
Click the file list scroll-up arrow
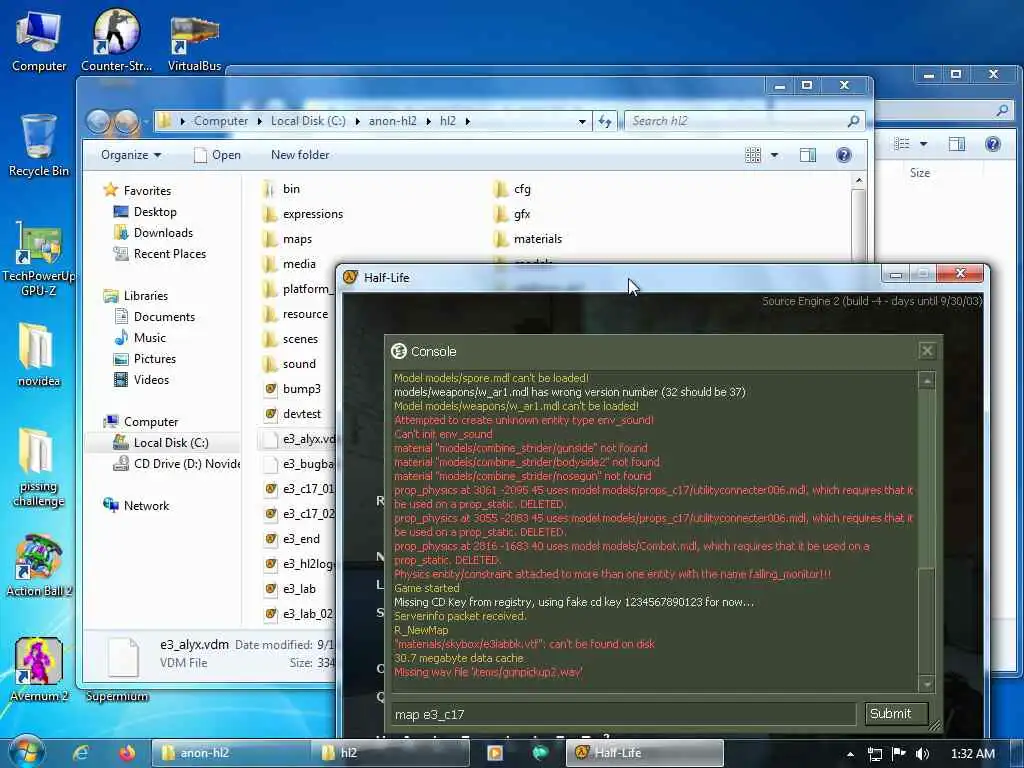click(x=858, y=181)
